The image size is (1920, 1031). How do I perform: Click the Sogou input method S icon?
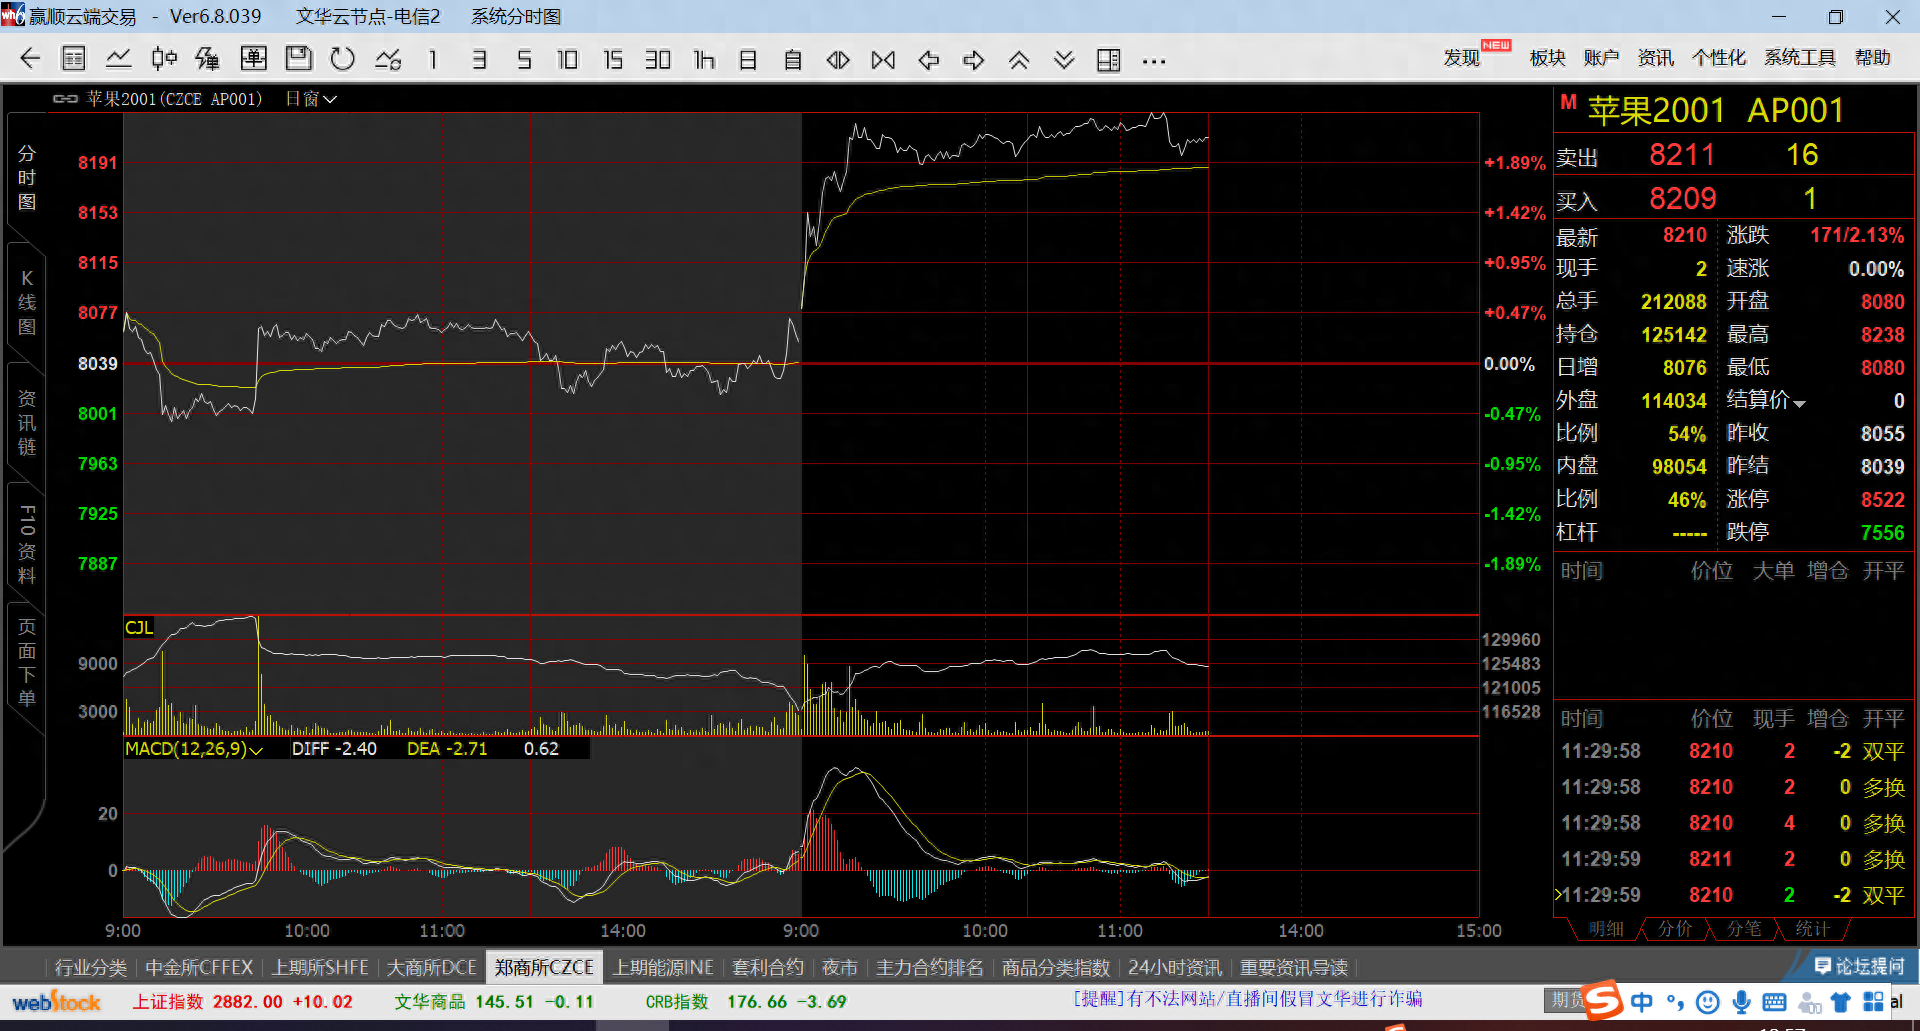point(1603,1000)
